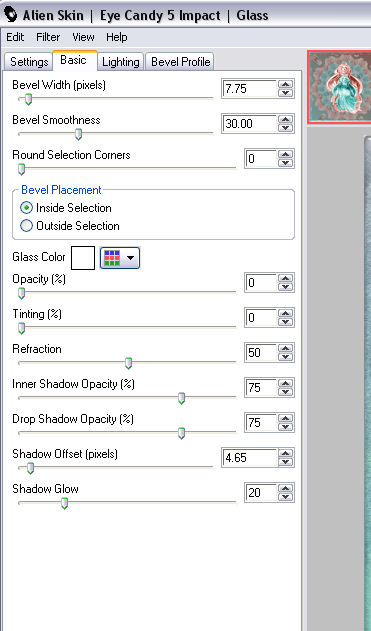This screenshot has height=631, width=371.
Task: Switch to the Bevel Profile tab
Action: point(180,62)
